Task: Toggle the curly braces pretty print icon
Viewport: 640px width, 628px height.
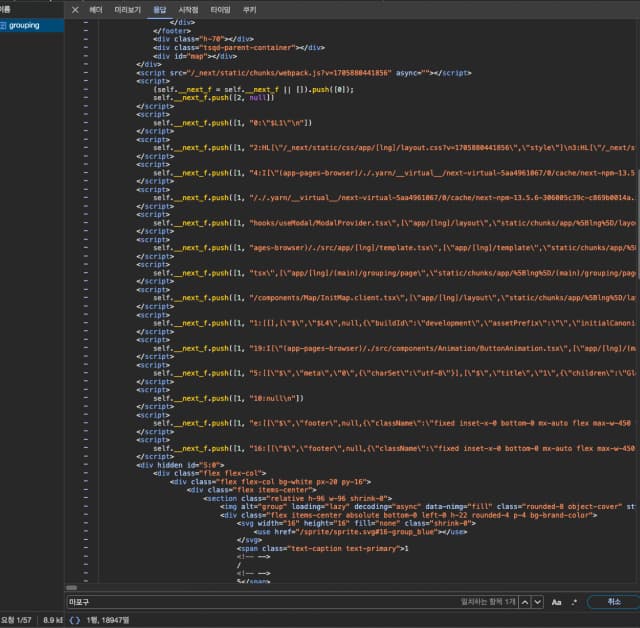Action: point(75,620)
